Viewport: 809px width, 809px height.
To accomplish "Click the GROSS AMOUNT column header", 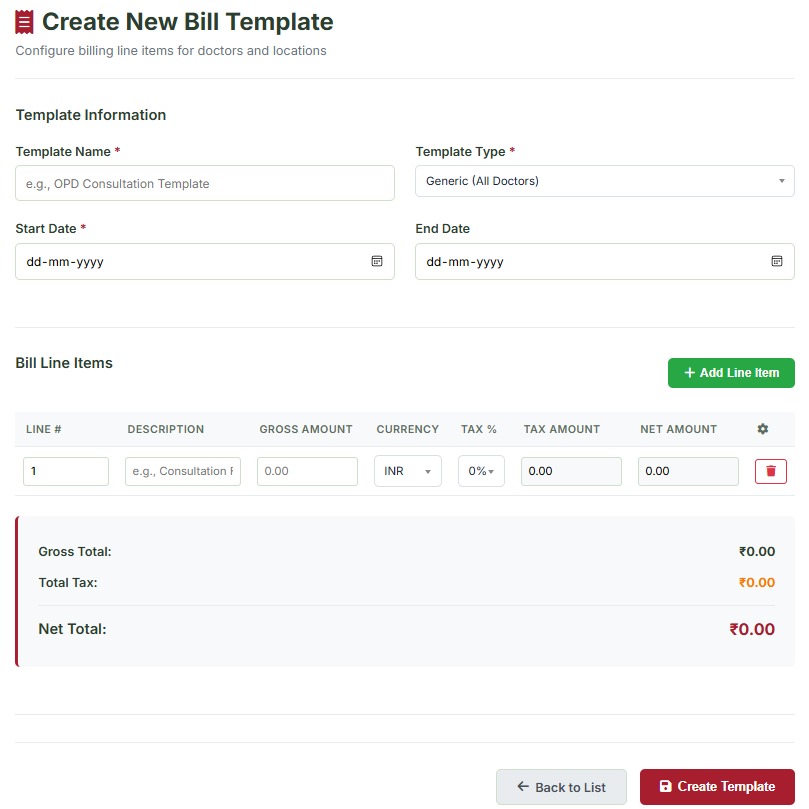I will (x=306, y=429).
